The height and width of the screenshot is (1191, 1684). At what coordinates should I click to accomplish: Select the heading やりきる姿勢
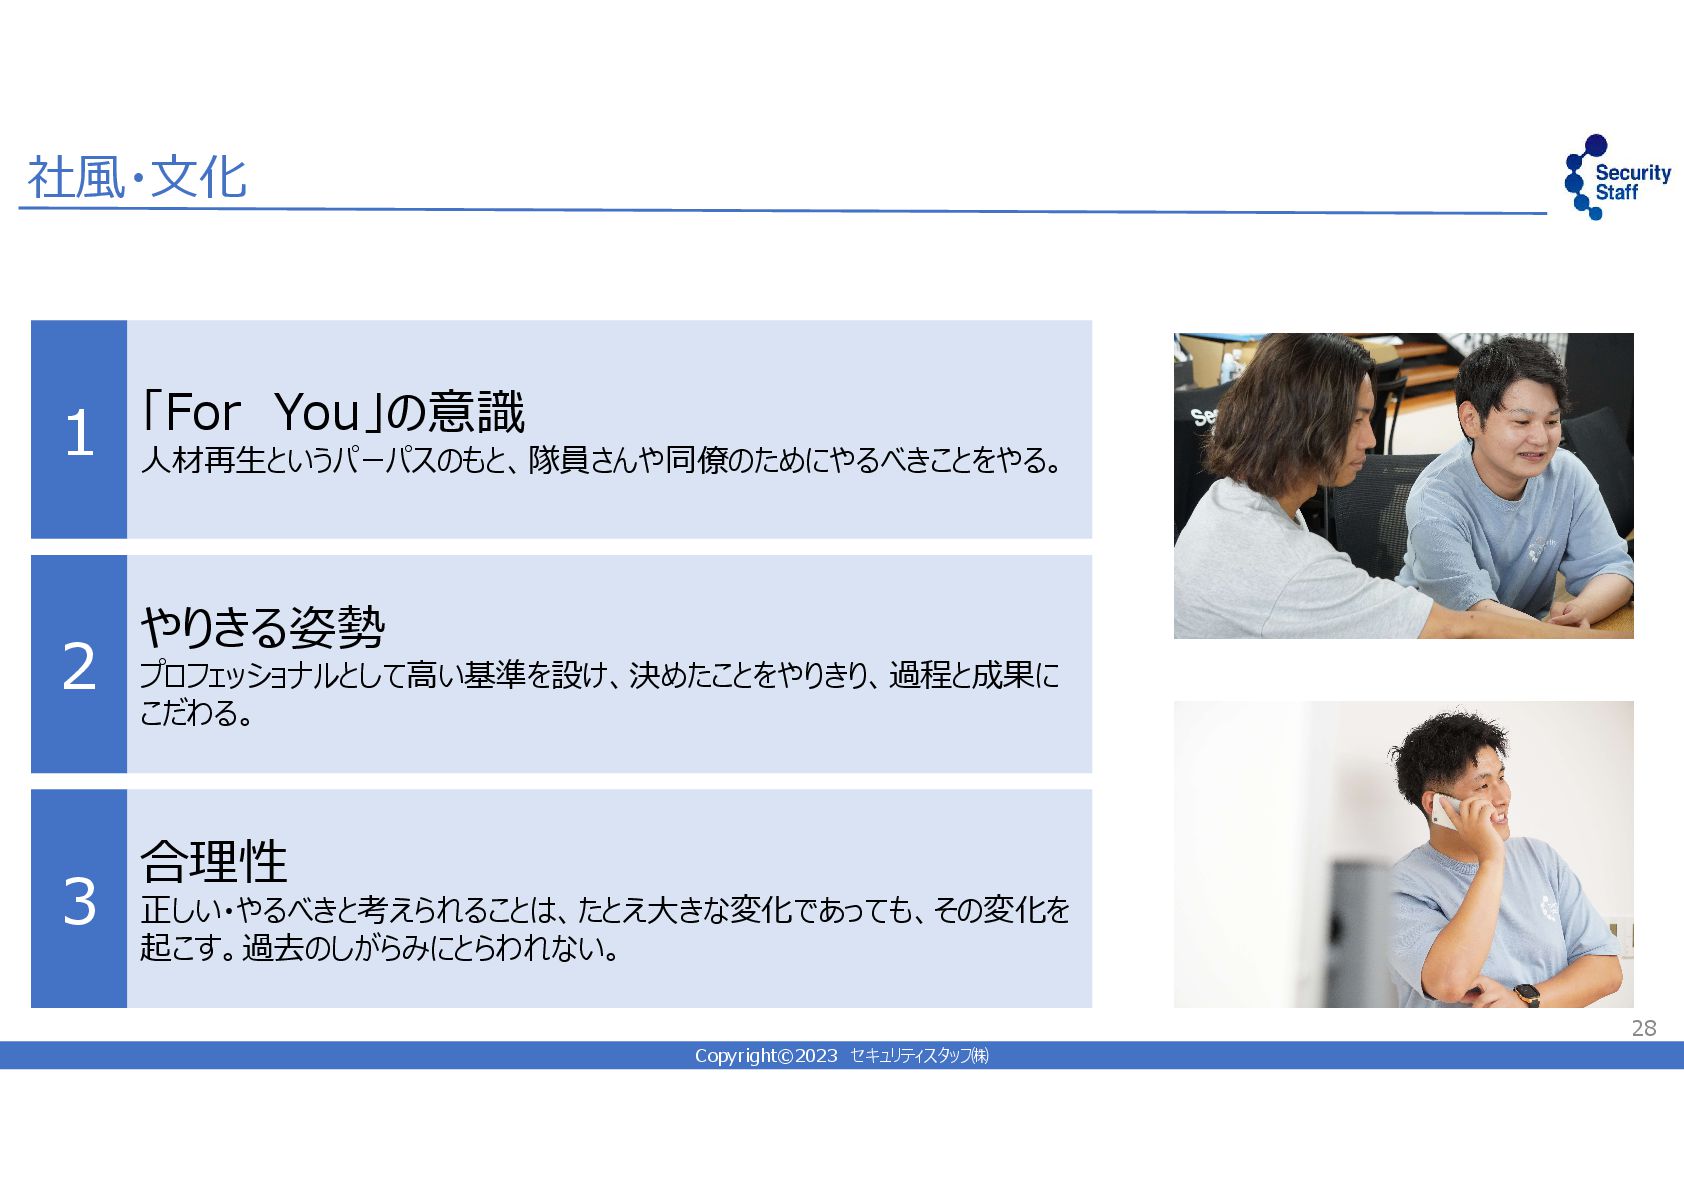point(262,628)
